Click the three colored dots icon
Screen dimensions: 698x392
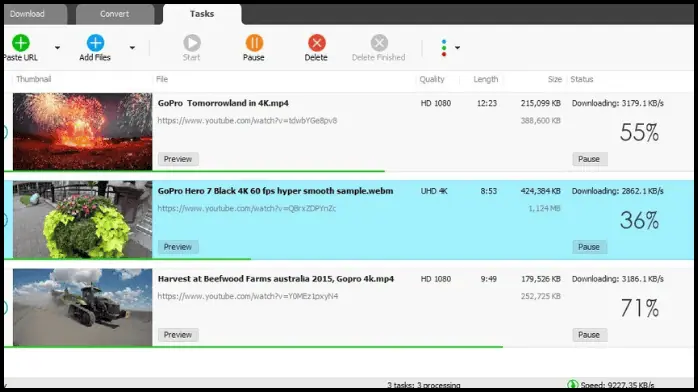(x=443, y=48)
